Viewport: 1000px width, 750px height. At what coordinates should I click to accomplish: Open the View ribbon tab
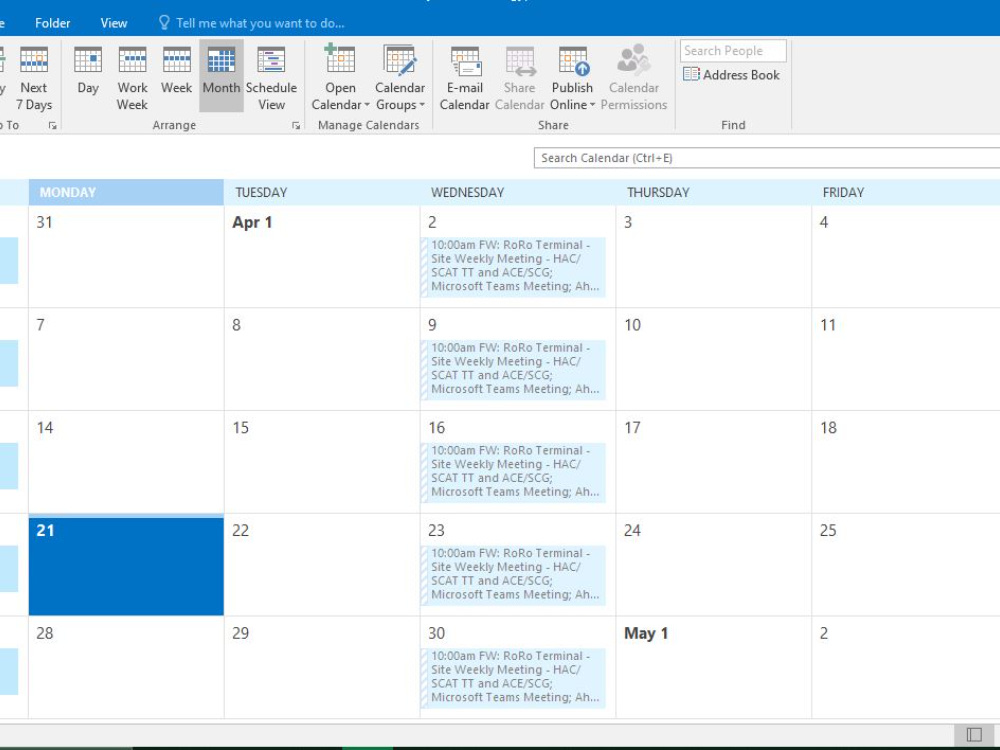pos(114,23)
